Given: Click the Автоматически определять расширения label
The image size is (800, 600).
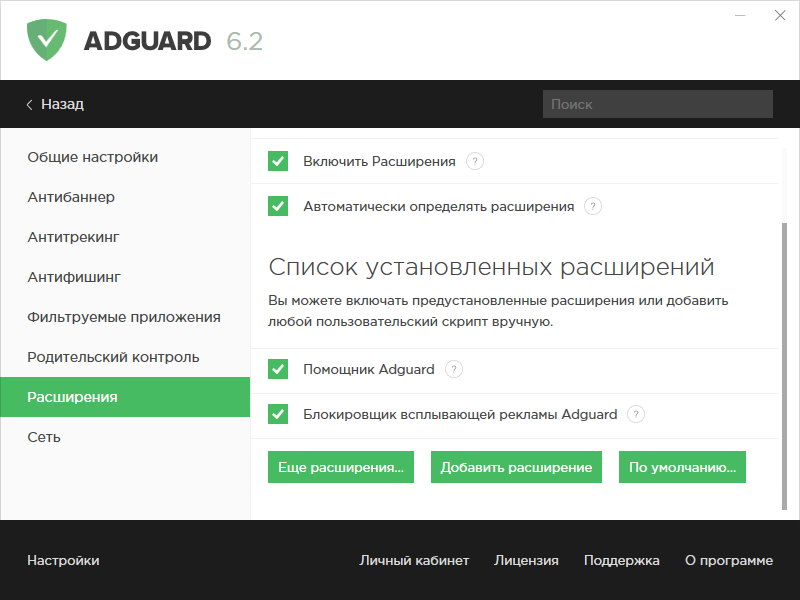Looking at the screenshot, I should coord(439,206).
